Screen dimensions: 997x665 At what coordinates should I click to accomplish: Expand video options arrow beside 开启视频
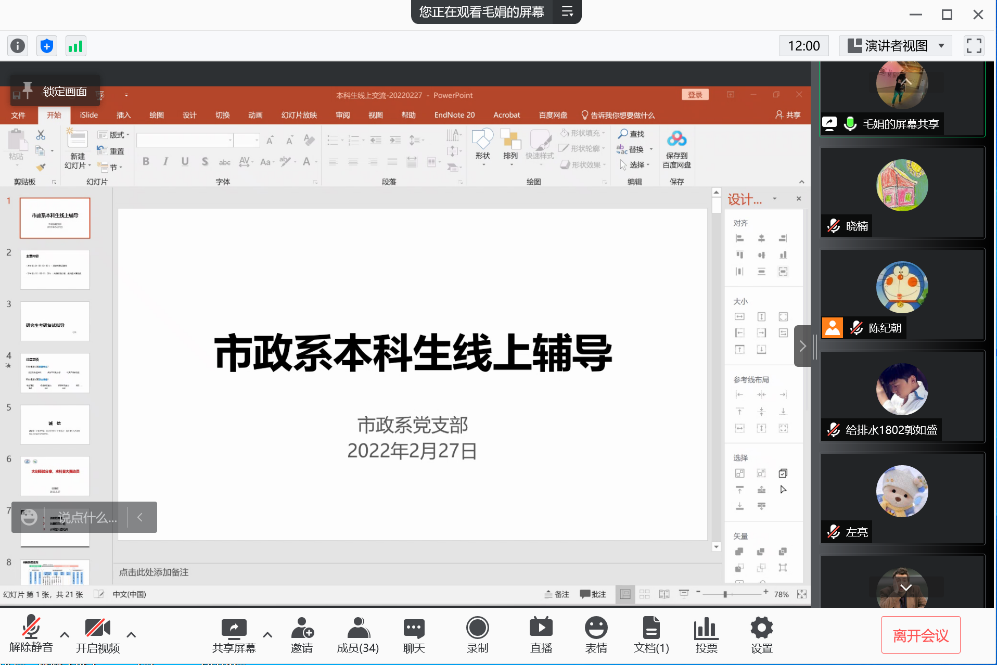[131, 634]
